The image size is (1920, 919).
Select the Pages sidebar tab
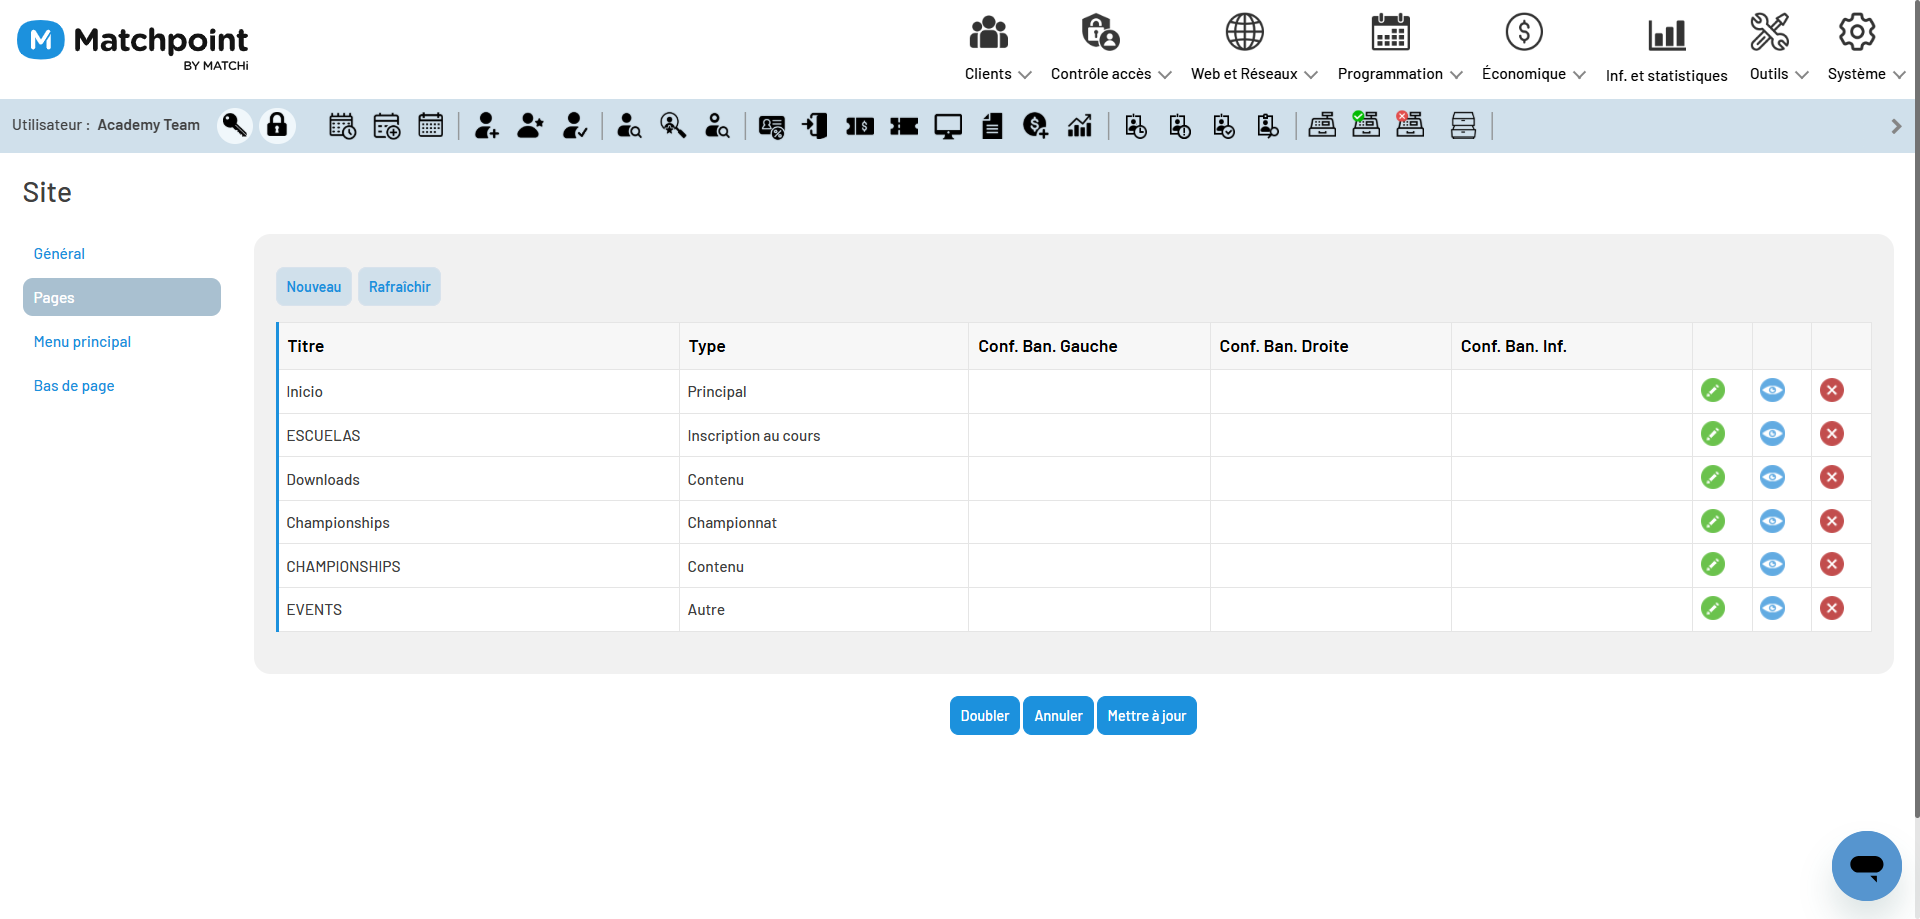[x=122, y=297]
